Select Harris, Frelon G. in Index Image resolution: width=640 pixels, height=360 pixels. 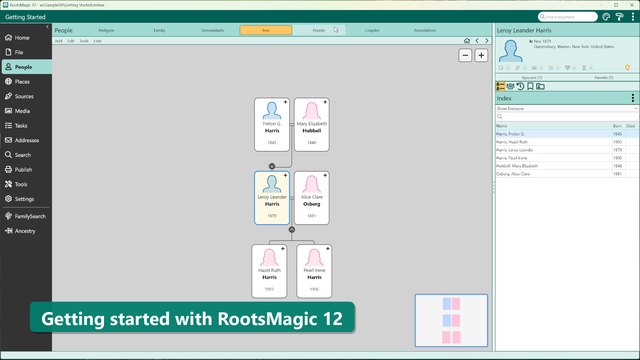pos(567,134)
